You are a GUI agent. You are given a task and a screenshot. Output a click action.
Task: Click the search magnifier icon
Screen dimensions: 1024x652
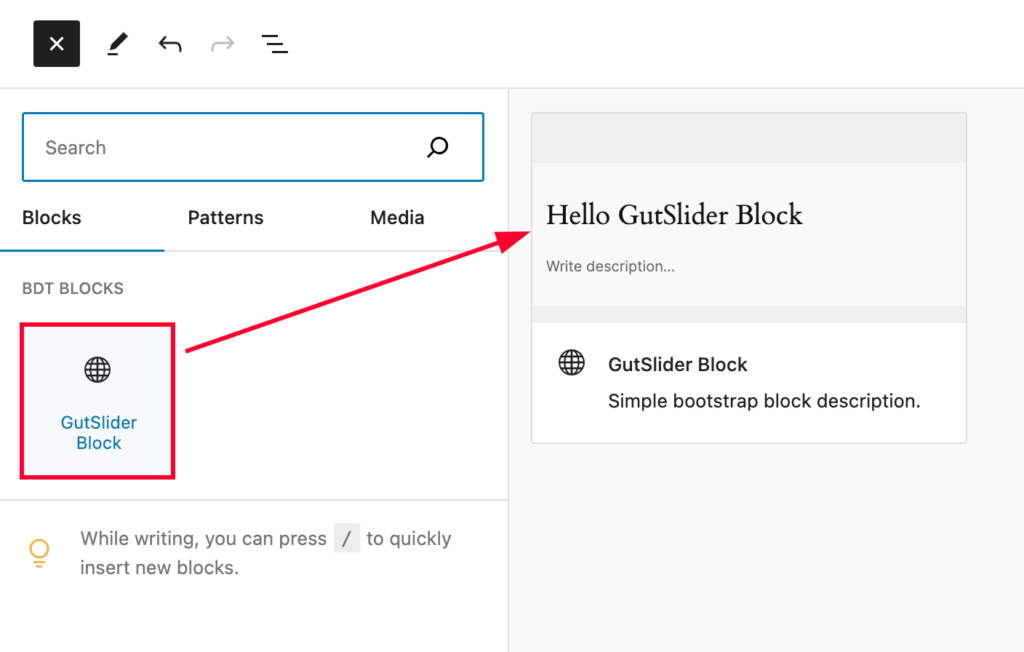437,147
